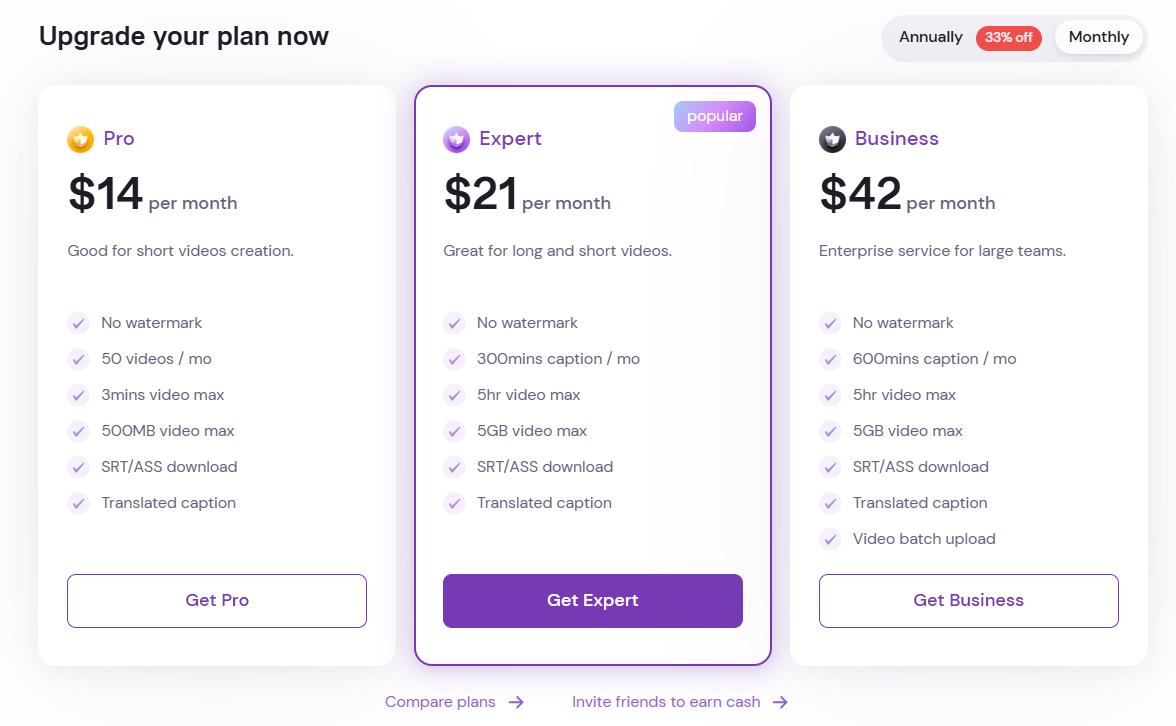Click the Get Pro button
The image size is (1176, 726).
click(217, 601)
